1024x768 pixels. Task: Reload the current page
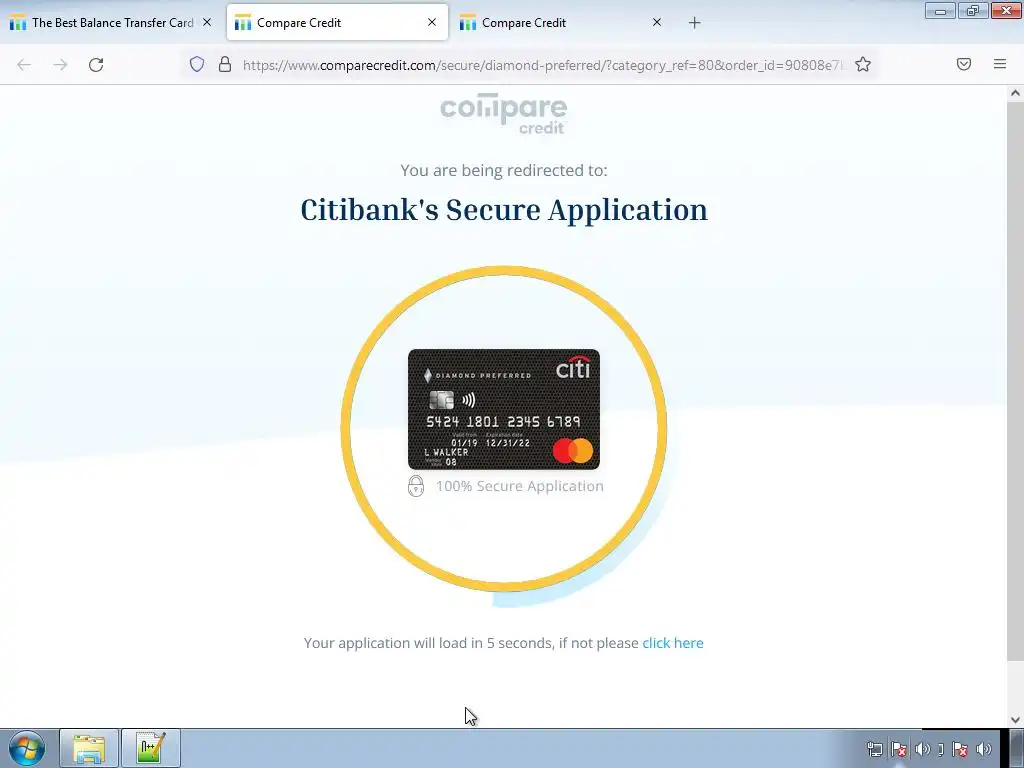[x=96, y=65]
